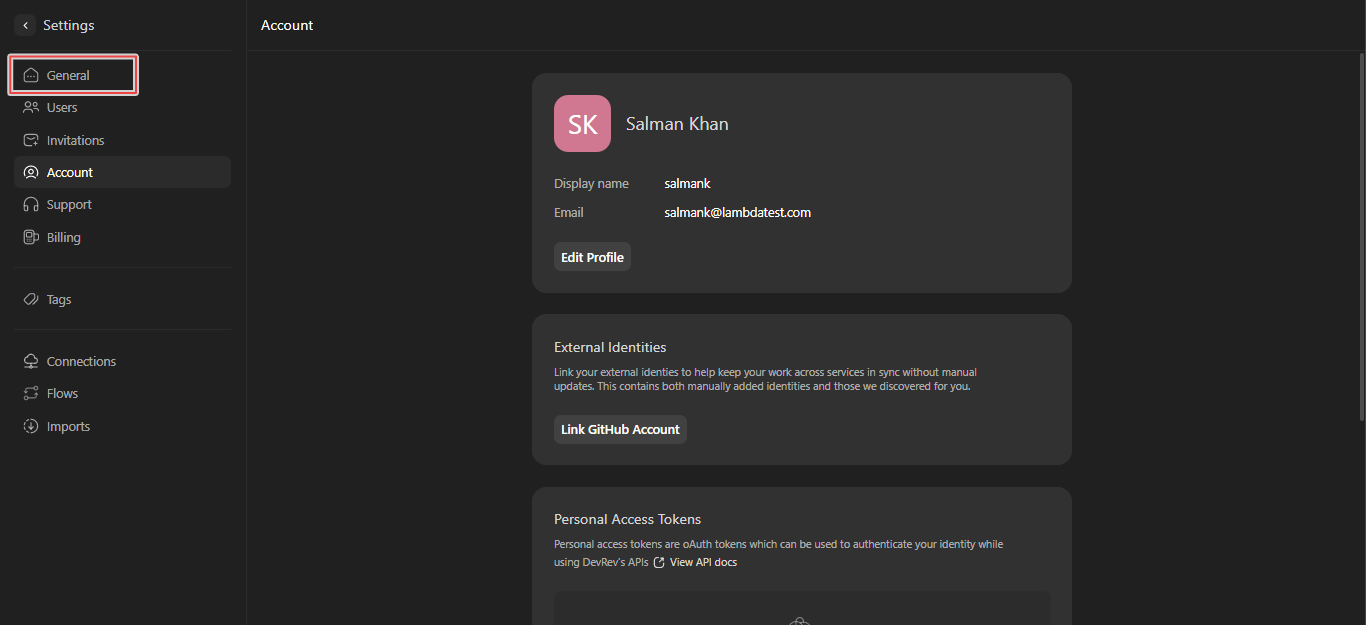This screenshot has height=625, width=1366.
Task: Click the Connections cloud icon
Action: [x=31, y=362]
